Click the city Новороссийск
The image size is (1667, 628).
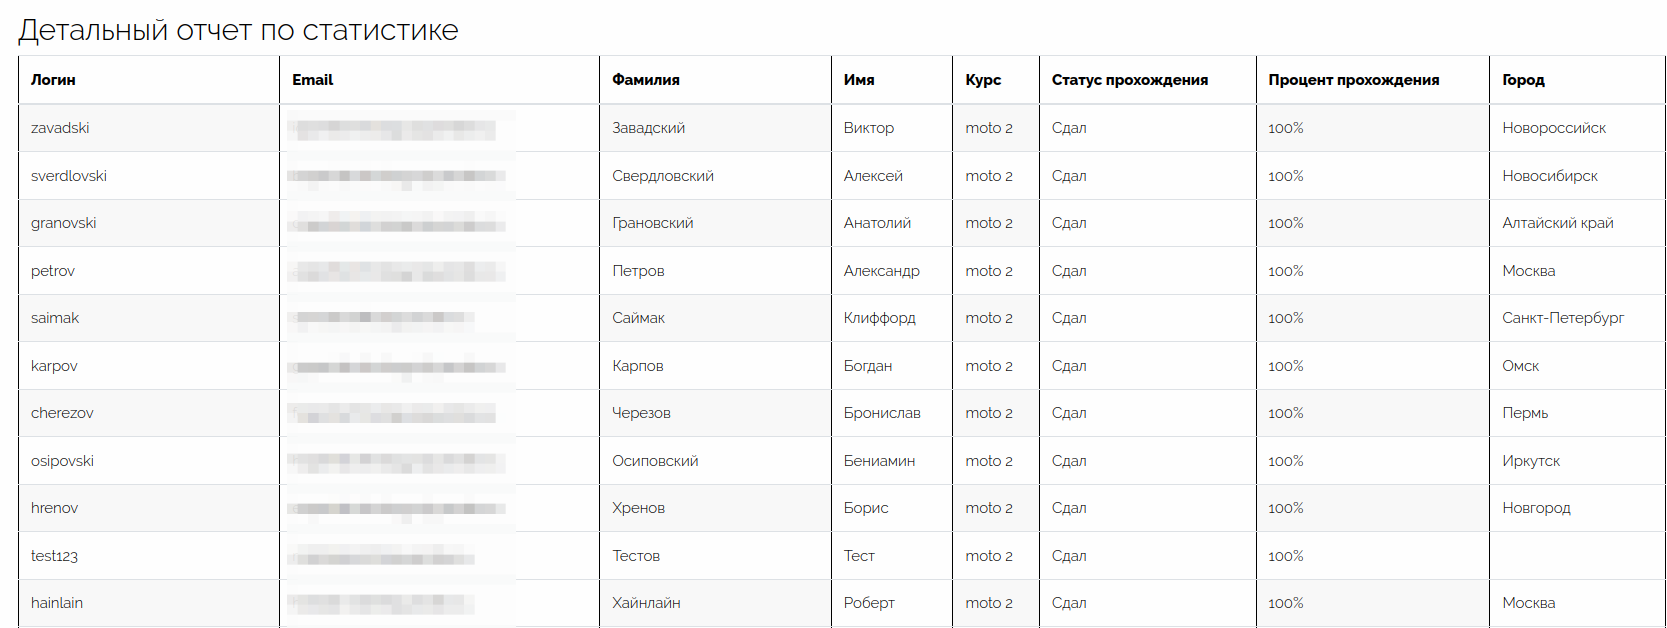[1553, 128]
